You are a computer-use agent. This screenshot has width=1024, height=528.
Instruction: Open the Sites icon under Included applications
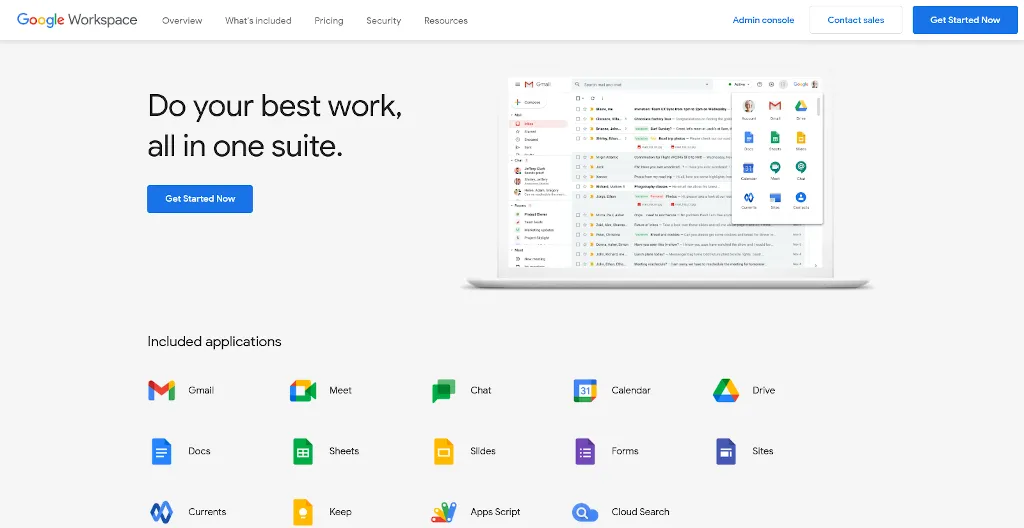click(x=726, y=451)
